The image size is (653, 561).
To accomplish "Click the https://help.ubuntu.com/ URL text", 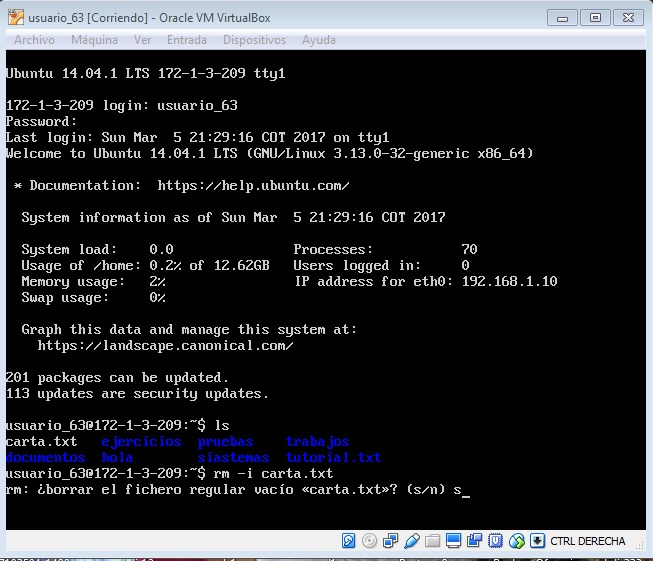I will tap(253, 185).
